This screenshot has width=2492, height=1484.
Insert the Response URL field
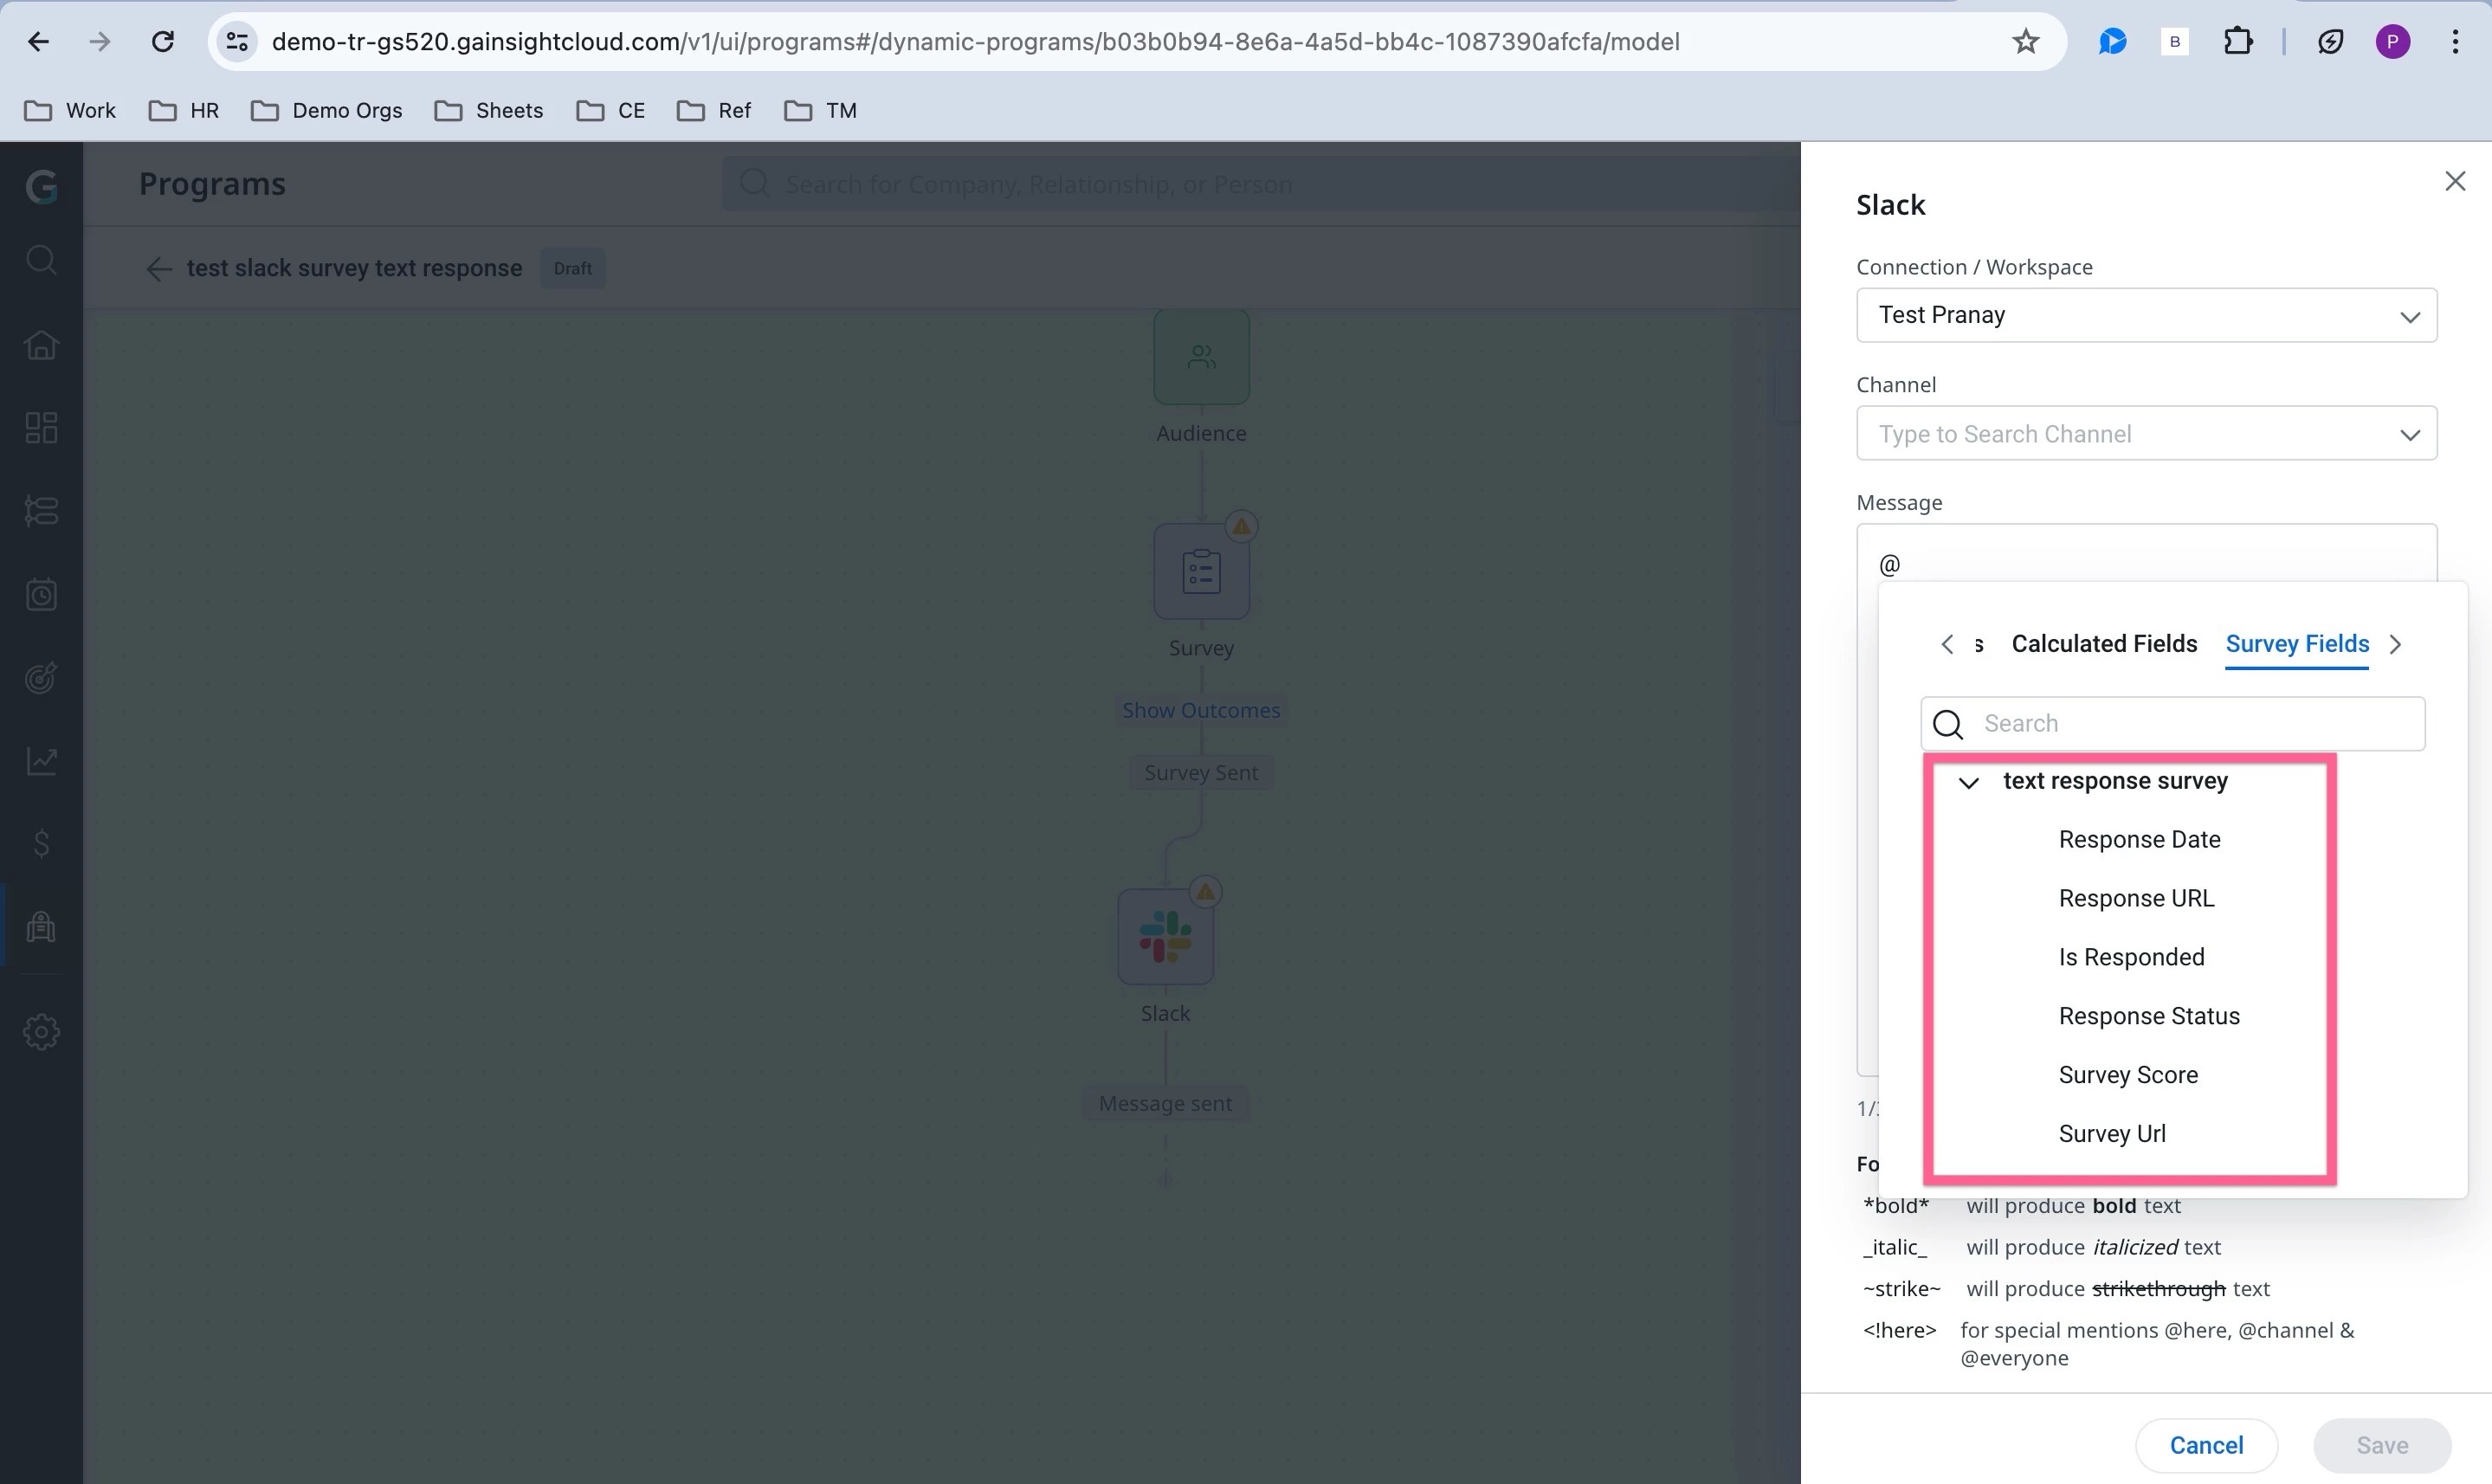(2136, 898)
